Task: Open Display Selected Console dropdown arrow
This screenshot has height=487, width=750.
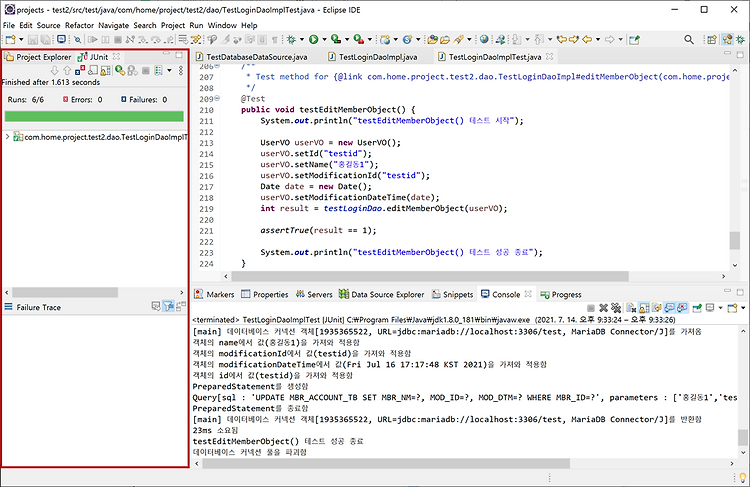Action: coord(720,308)
